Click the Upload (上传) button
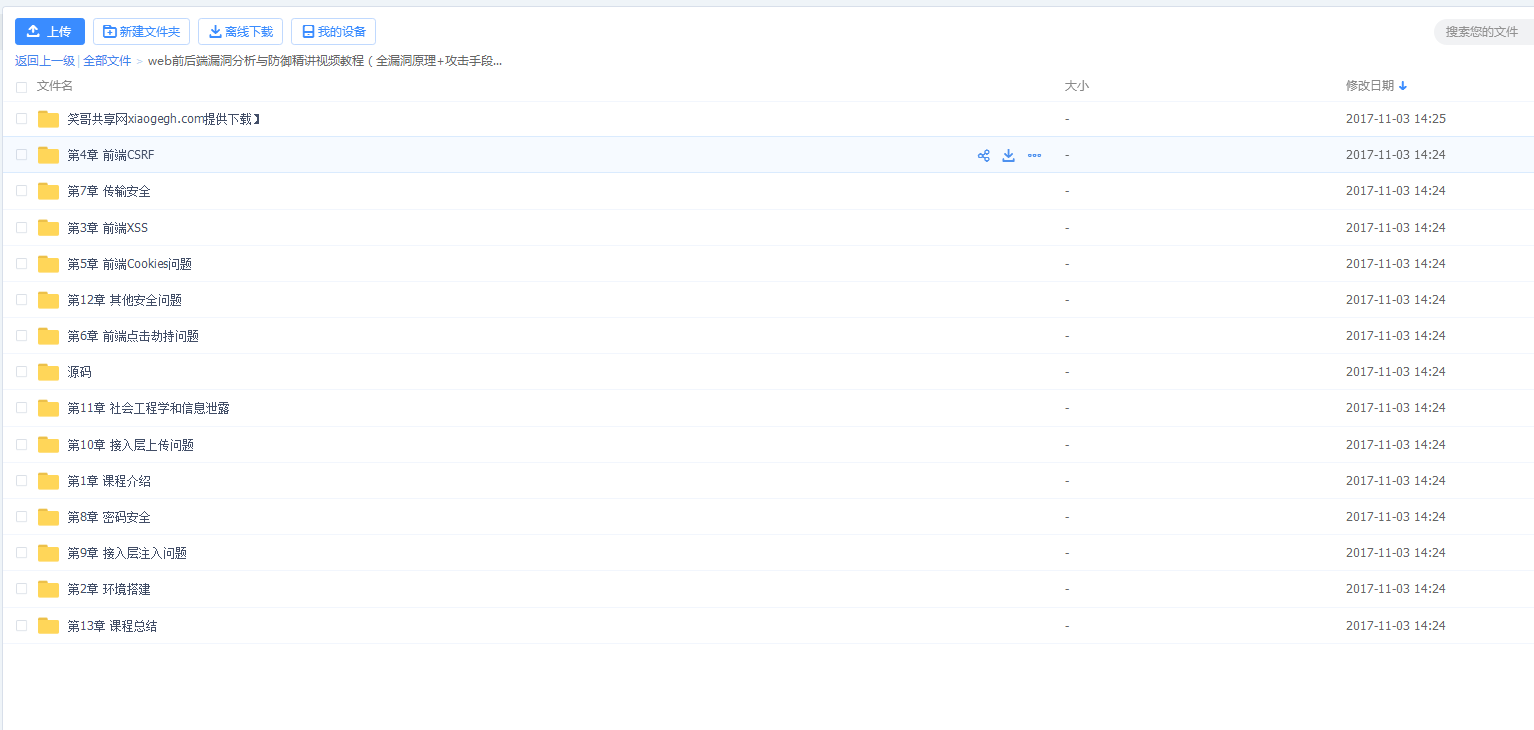1534x730 pixels. point(50,32)
